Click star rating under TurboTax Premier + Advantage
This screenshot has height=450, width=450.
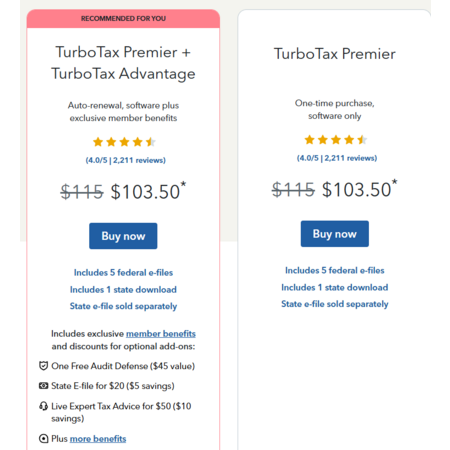click(x=124, y=142)
